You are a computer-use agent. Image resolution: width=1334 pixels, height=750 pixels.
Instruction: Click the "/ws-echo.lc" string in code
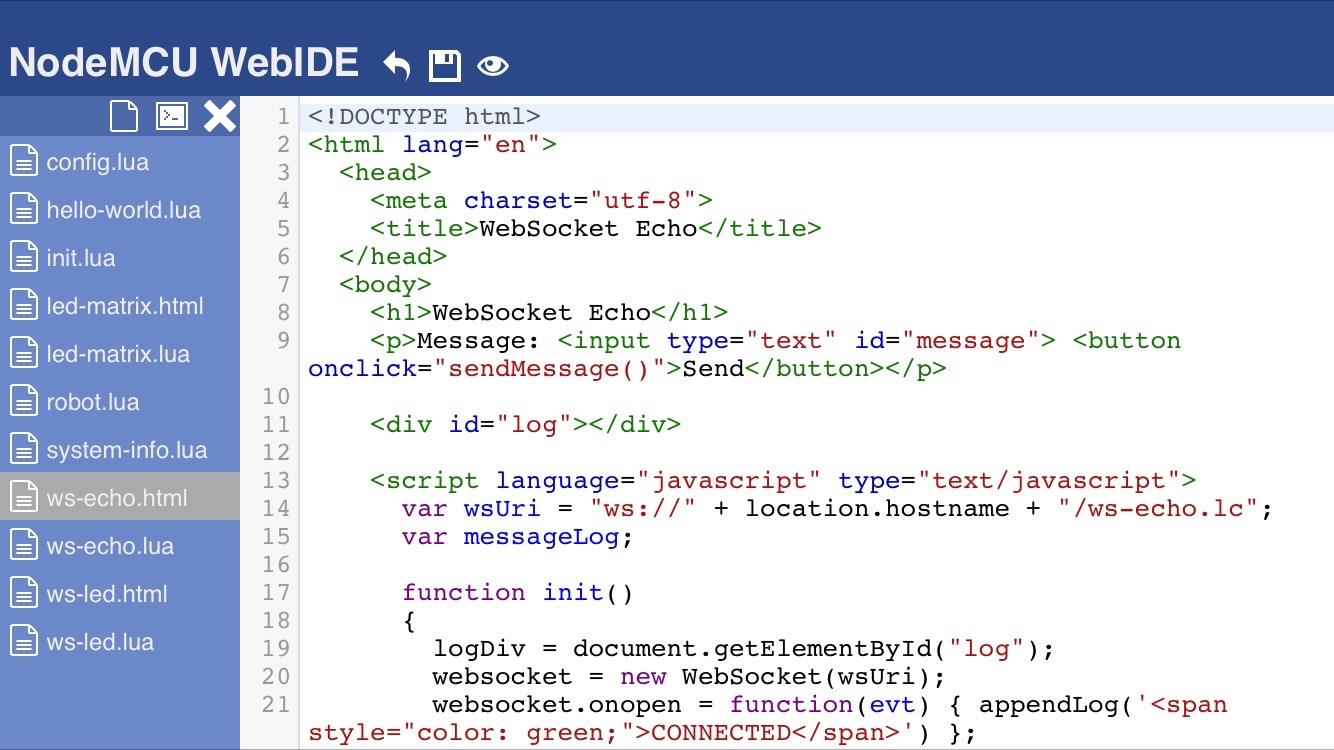pyautogui.click(x=1158, y=509)
